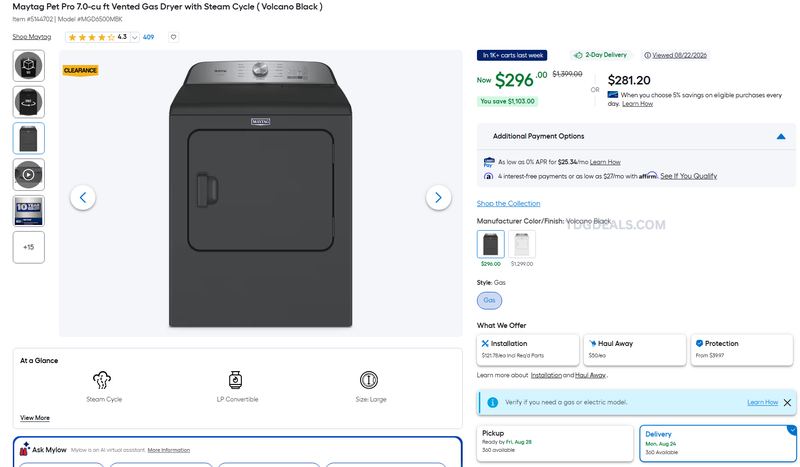Open the Protection plan card
This screenshot has width=800, height=467.
click(742, 350)
